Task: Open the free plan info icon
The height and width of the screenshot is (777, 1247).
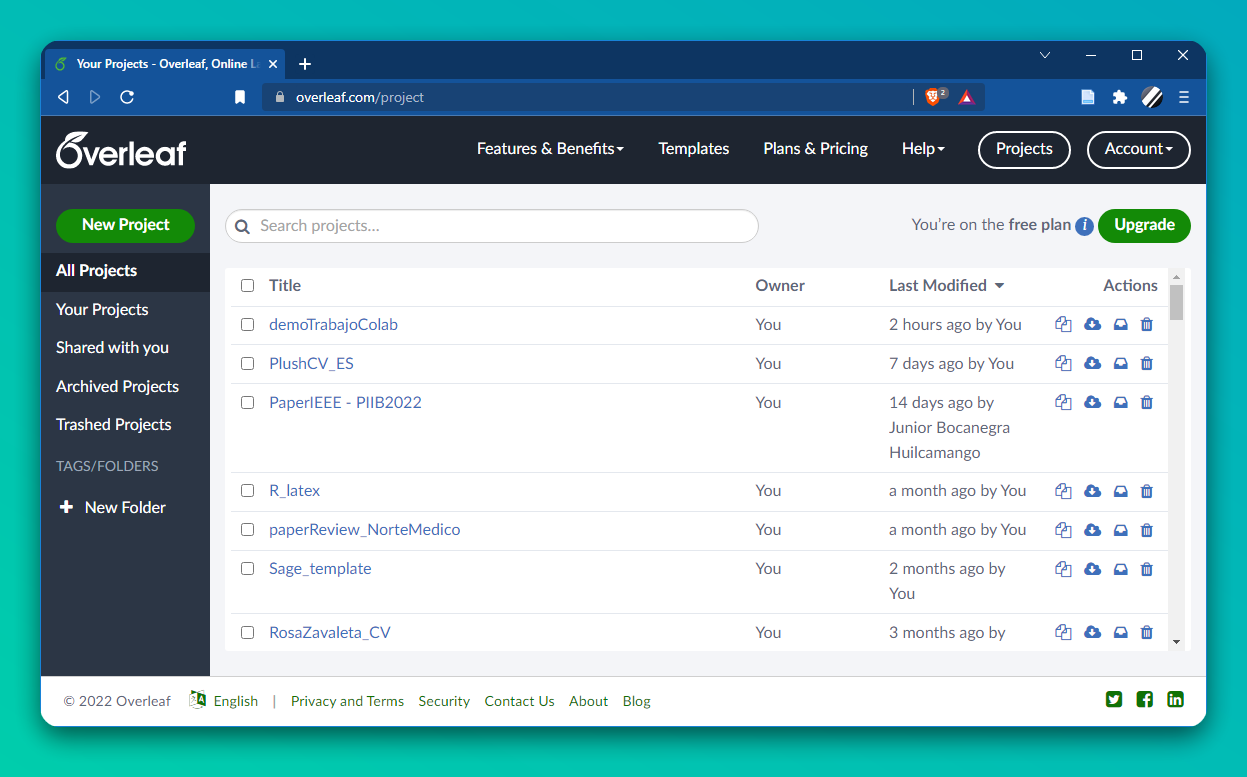Action: click(x=1084, y=226)
